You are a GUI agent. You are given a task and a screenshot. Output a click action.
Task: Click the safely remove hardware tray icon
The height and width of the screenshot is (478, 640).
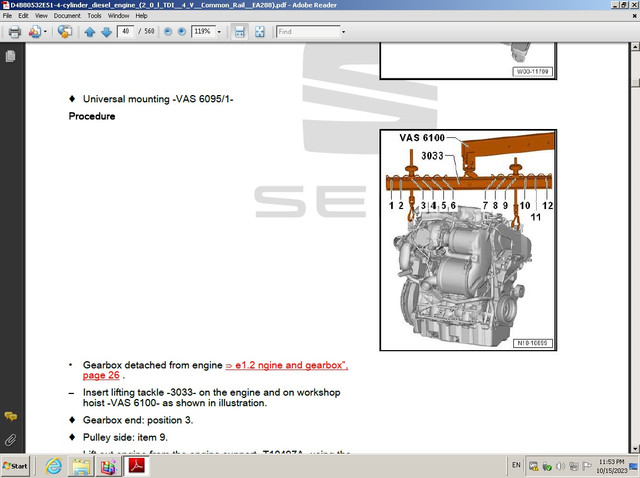pyautogui.click(x=547, y=466)
